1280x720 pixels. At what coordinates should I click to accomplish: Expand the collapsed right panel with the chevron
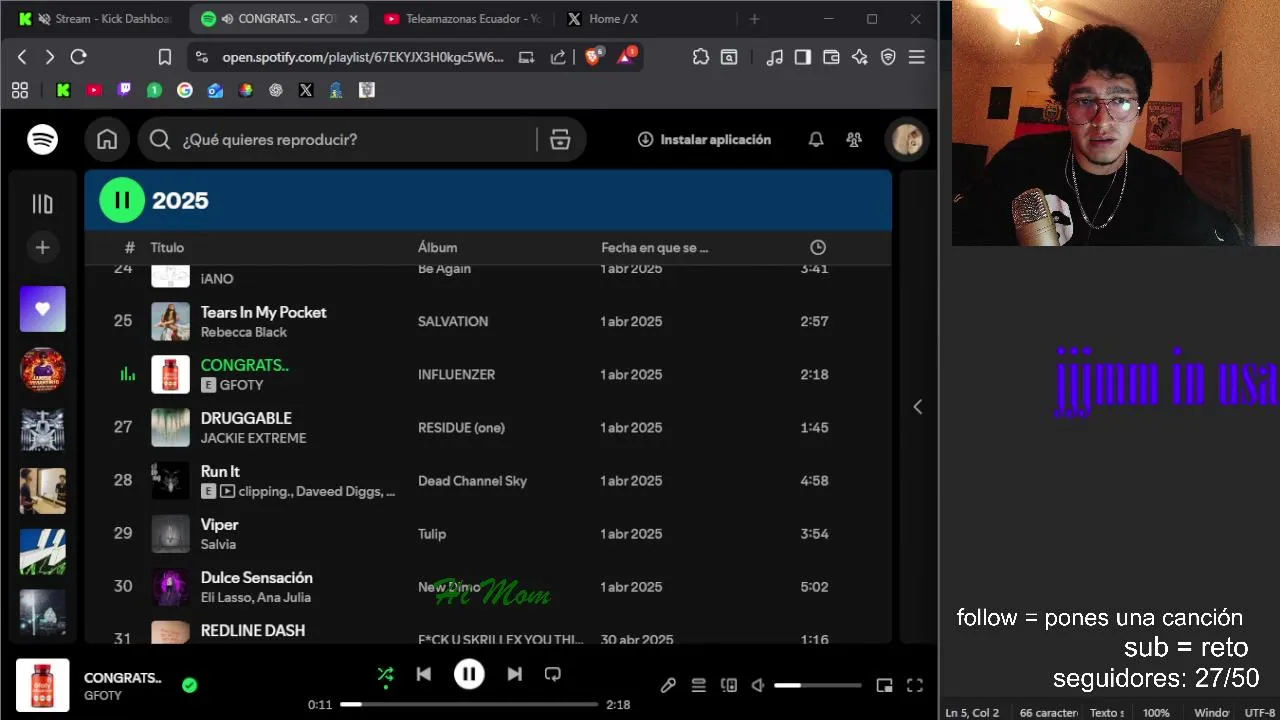(917, 406)
